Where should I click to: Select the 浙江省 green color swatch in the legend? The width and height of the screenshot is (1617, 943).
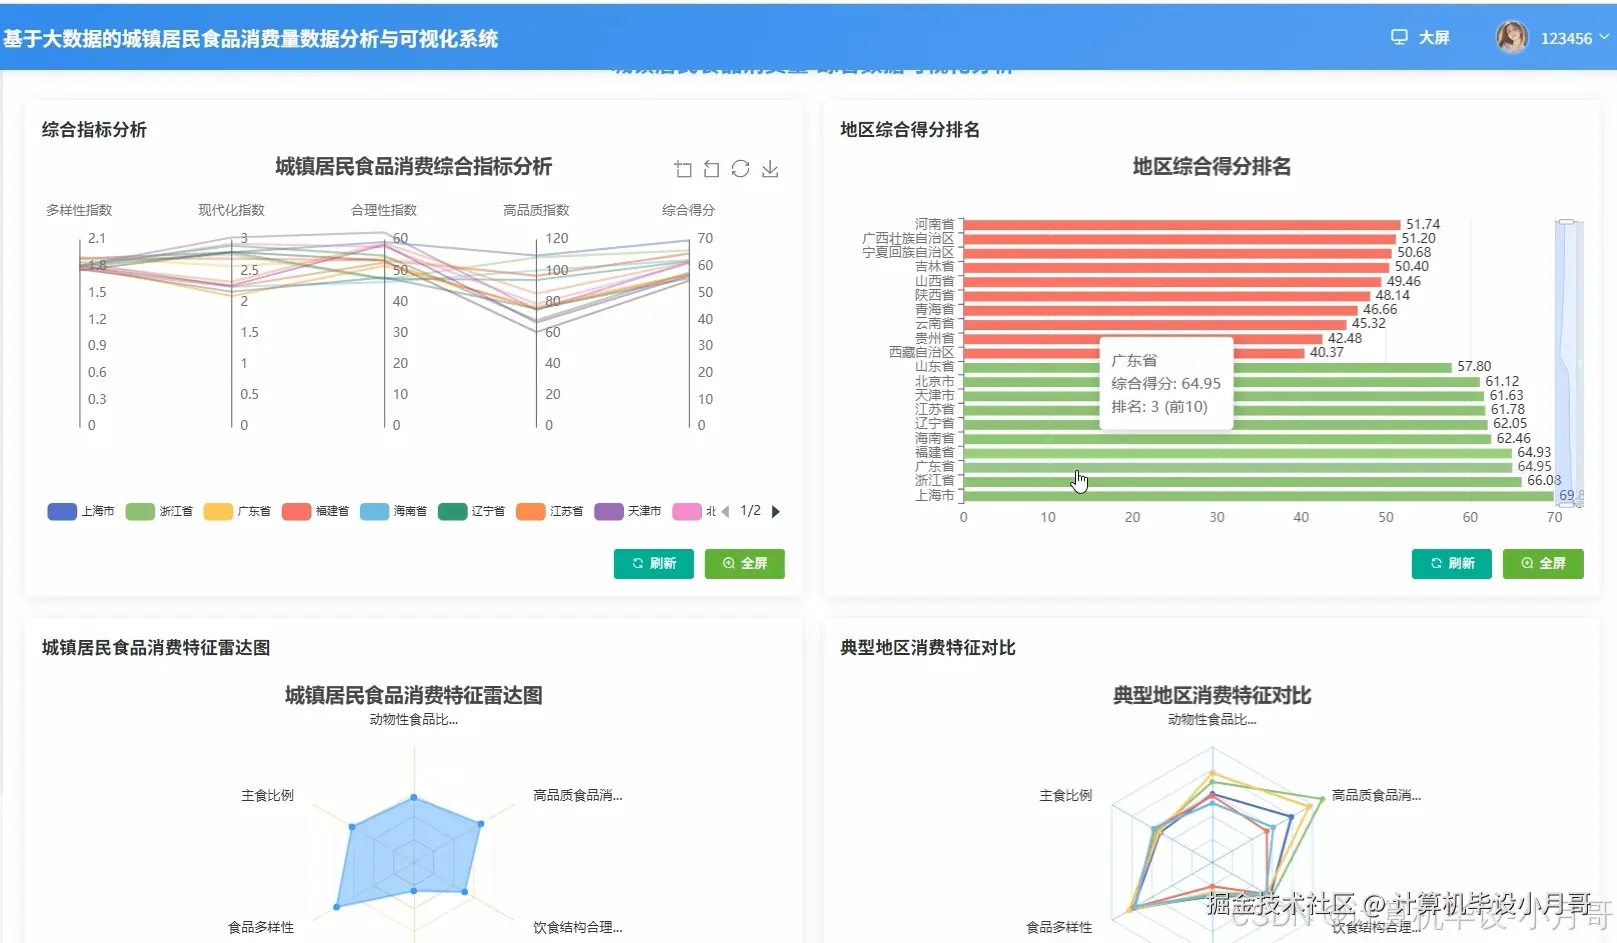click(140, 511)
